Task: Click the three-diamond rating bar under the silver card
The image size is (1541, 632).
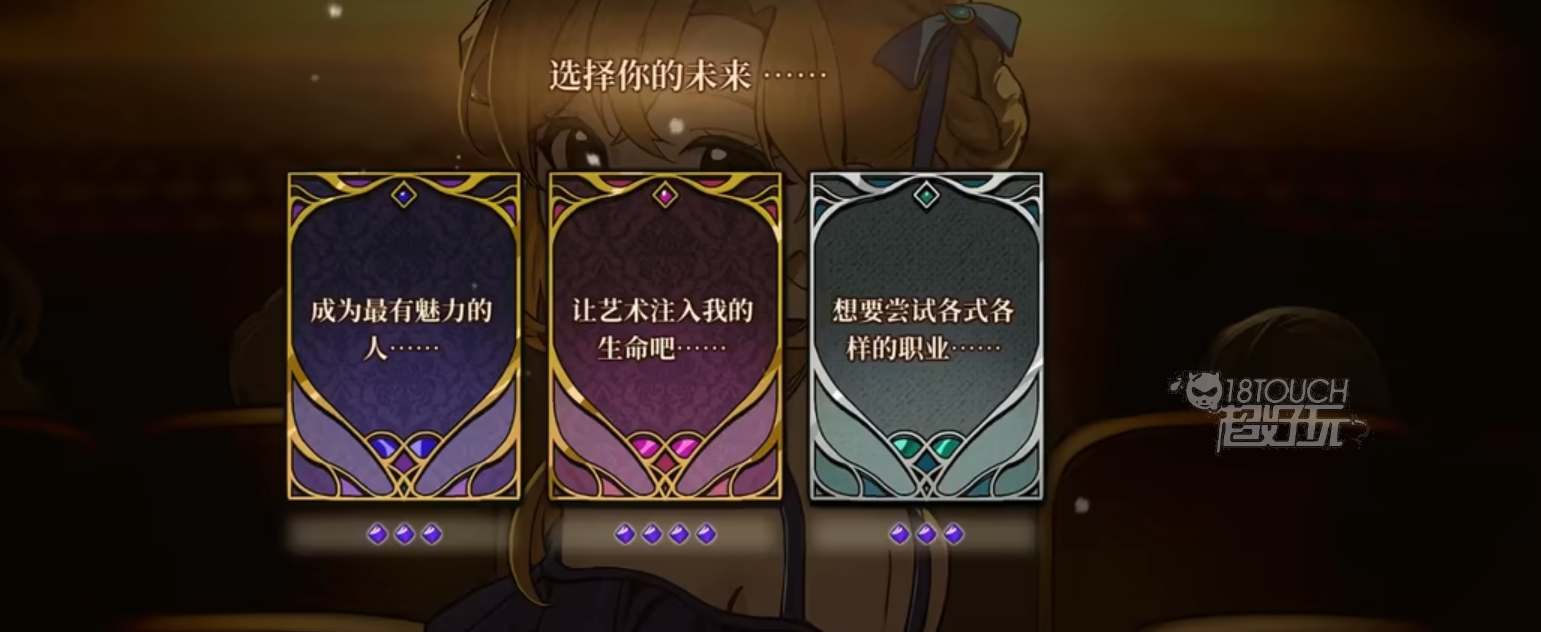Action: click(x=926, y=534)
